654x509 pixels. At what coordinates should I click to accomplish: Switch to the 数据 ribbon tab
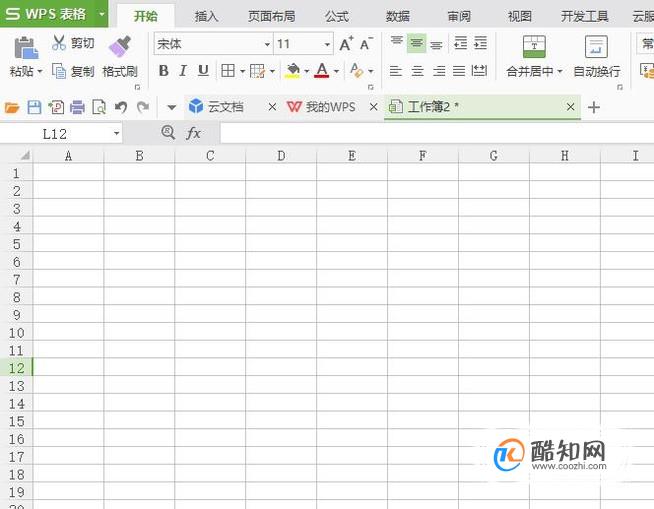pyautogui.click(x=397, y=16)
